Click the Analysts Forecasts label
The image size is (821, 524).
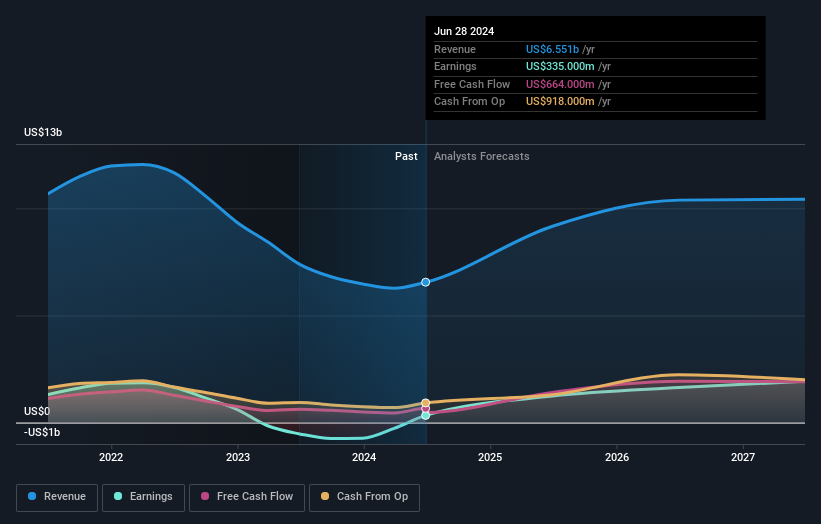tap(482, 157)
